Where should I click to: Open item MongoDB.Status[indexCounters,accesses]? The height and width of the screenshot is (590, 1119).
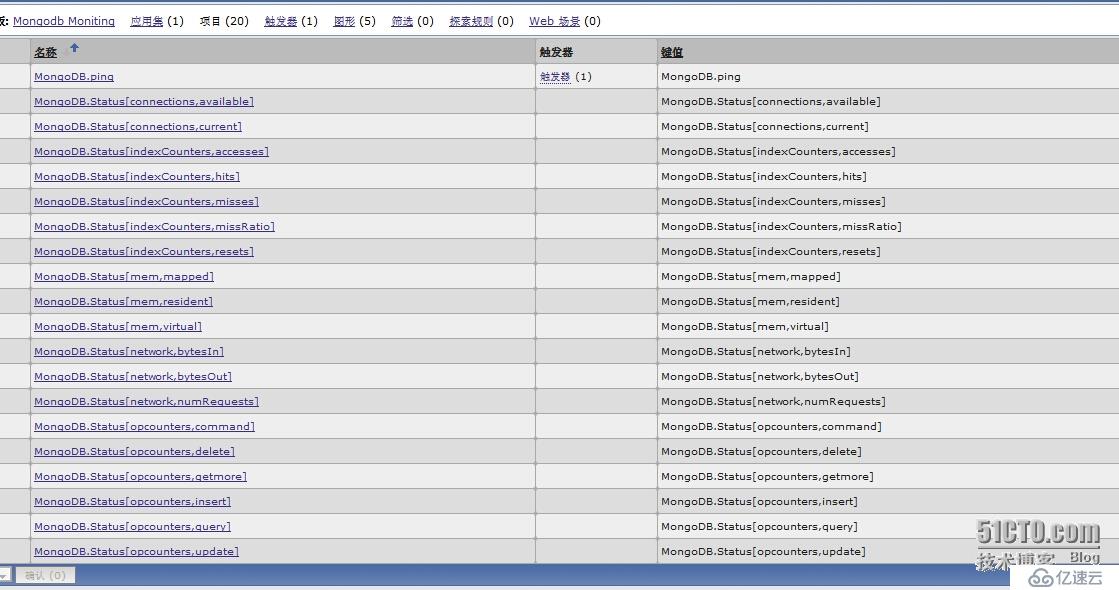151,151
